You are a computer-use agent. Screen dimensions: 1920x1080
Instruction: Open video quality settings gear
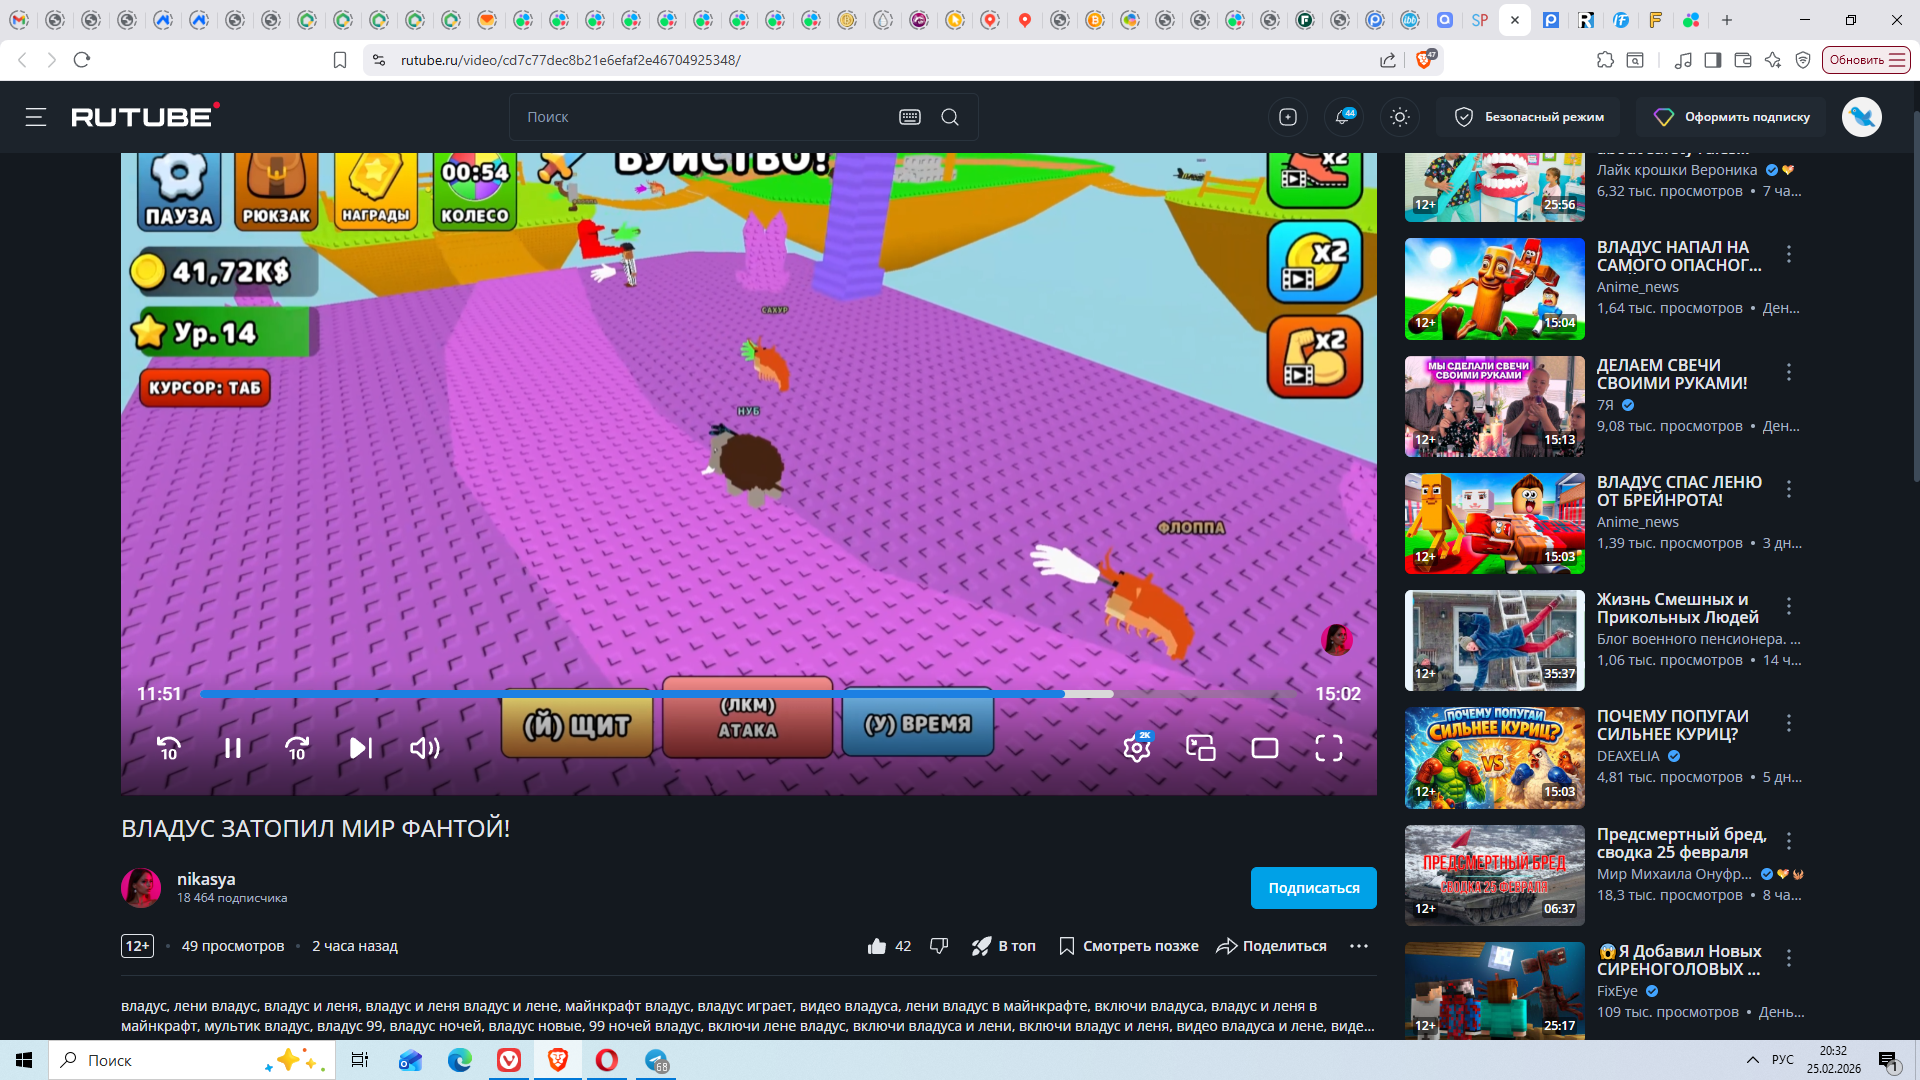(x=1137, y=748)
